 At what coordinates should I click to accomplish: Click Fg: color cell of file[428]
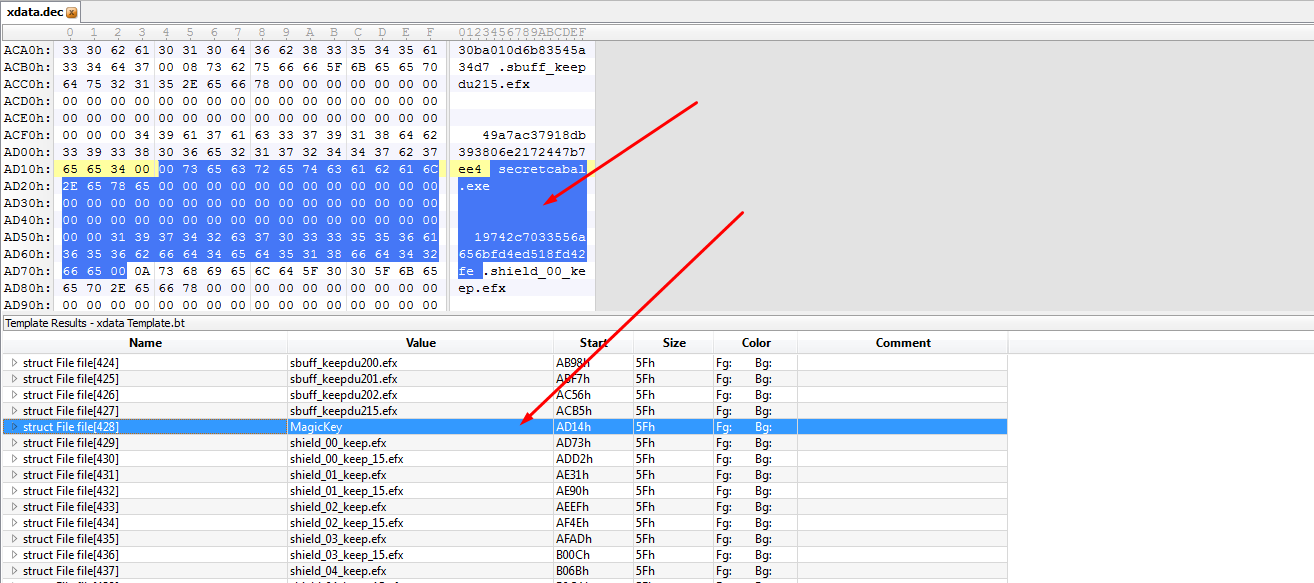click(x=724, y=427)
